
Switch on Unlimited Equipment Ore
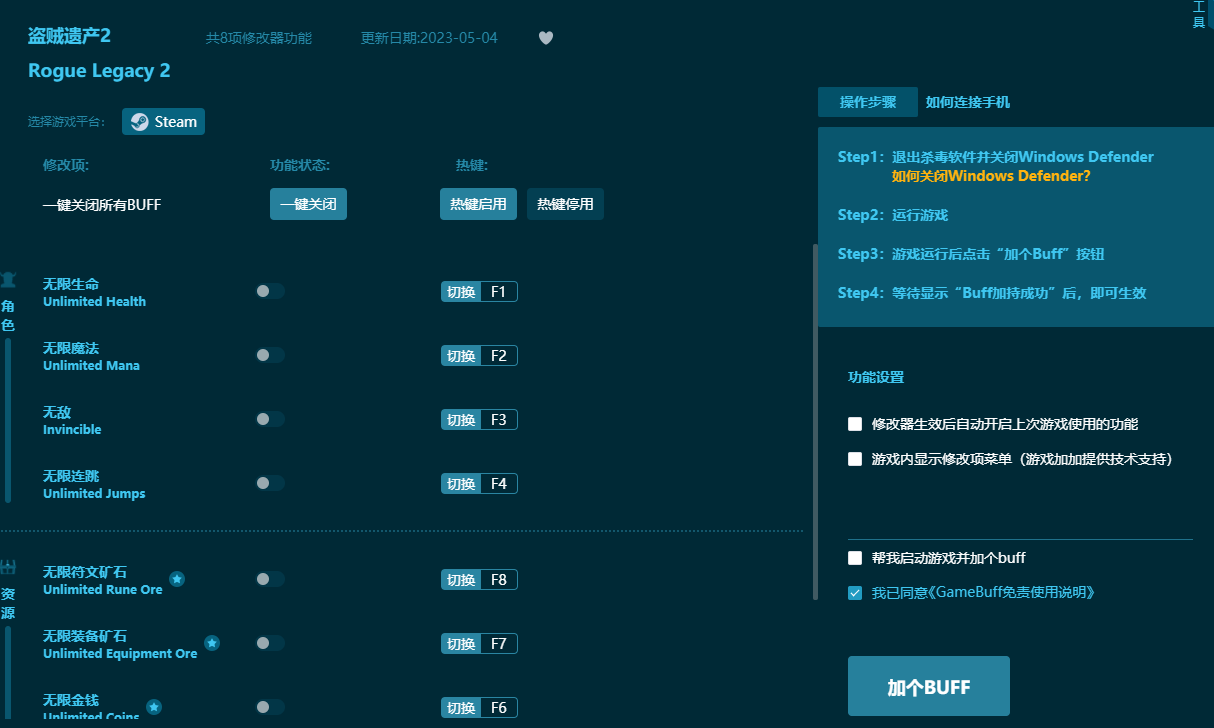pos(270,643)
